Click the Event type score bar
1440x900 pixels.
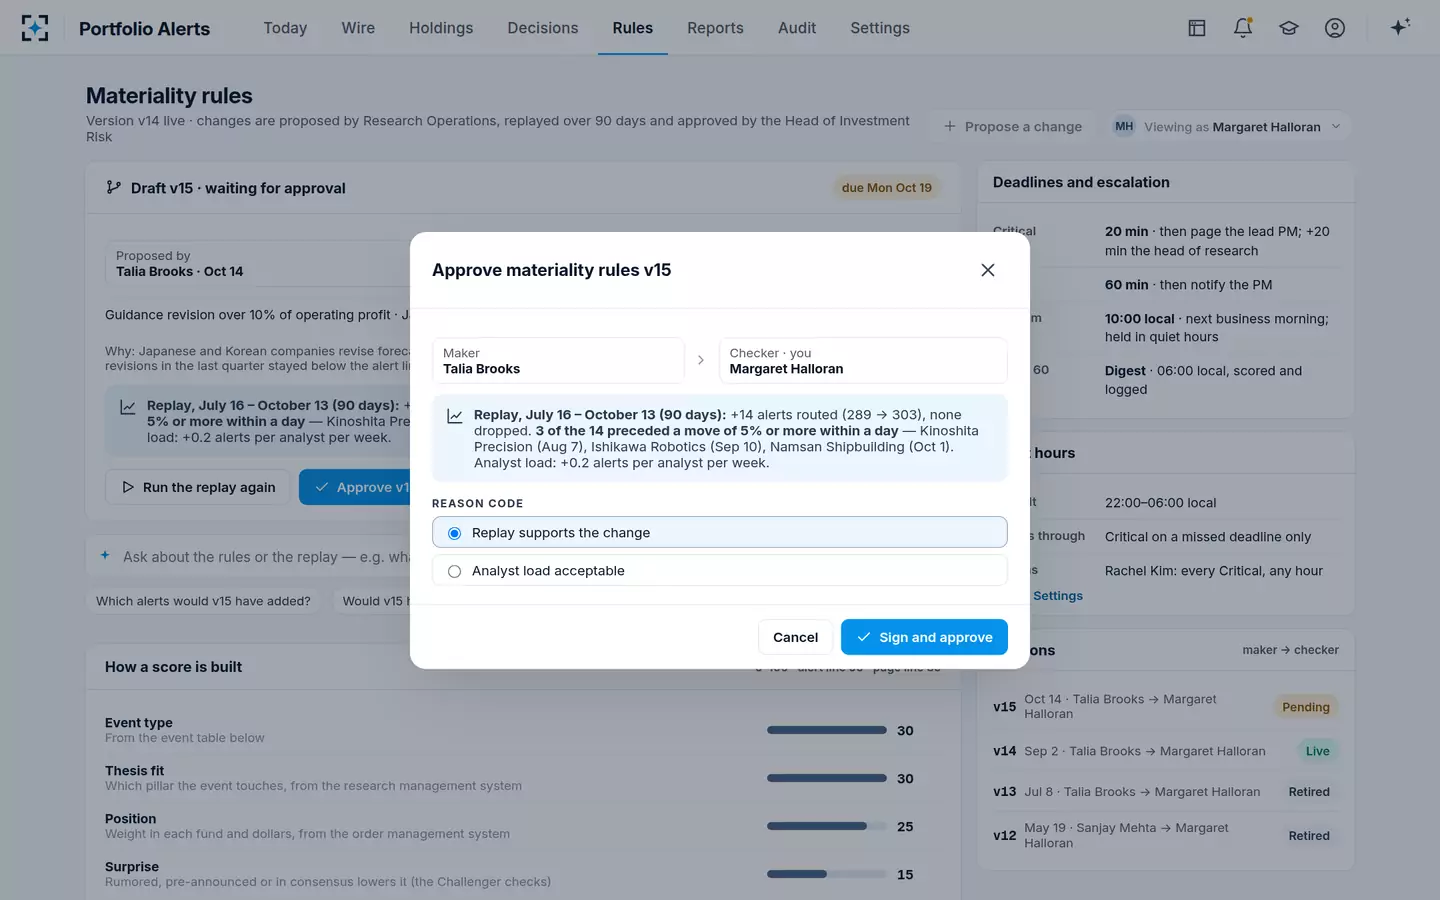click(x=826, y=730)
